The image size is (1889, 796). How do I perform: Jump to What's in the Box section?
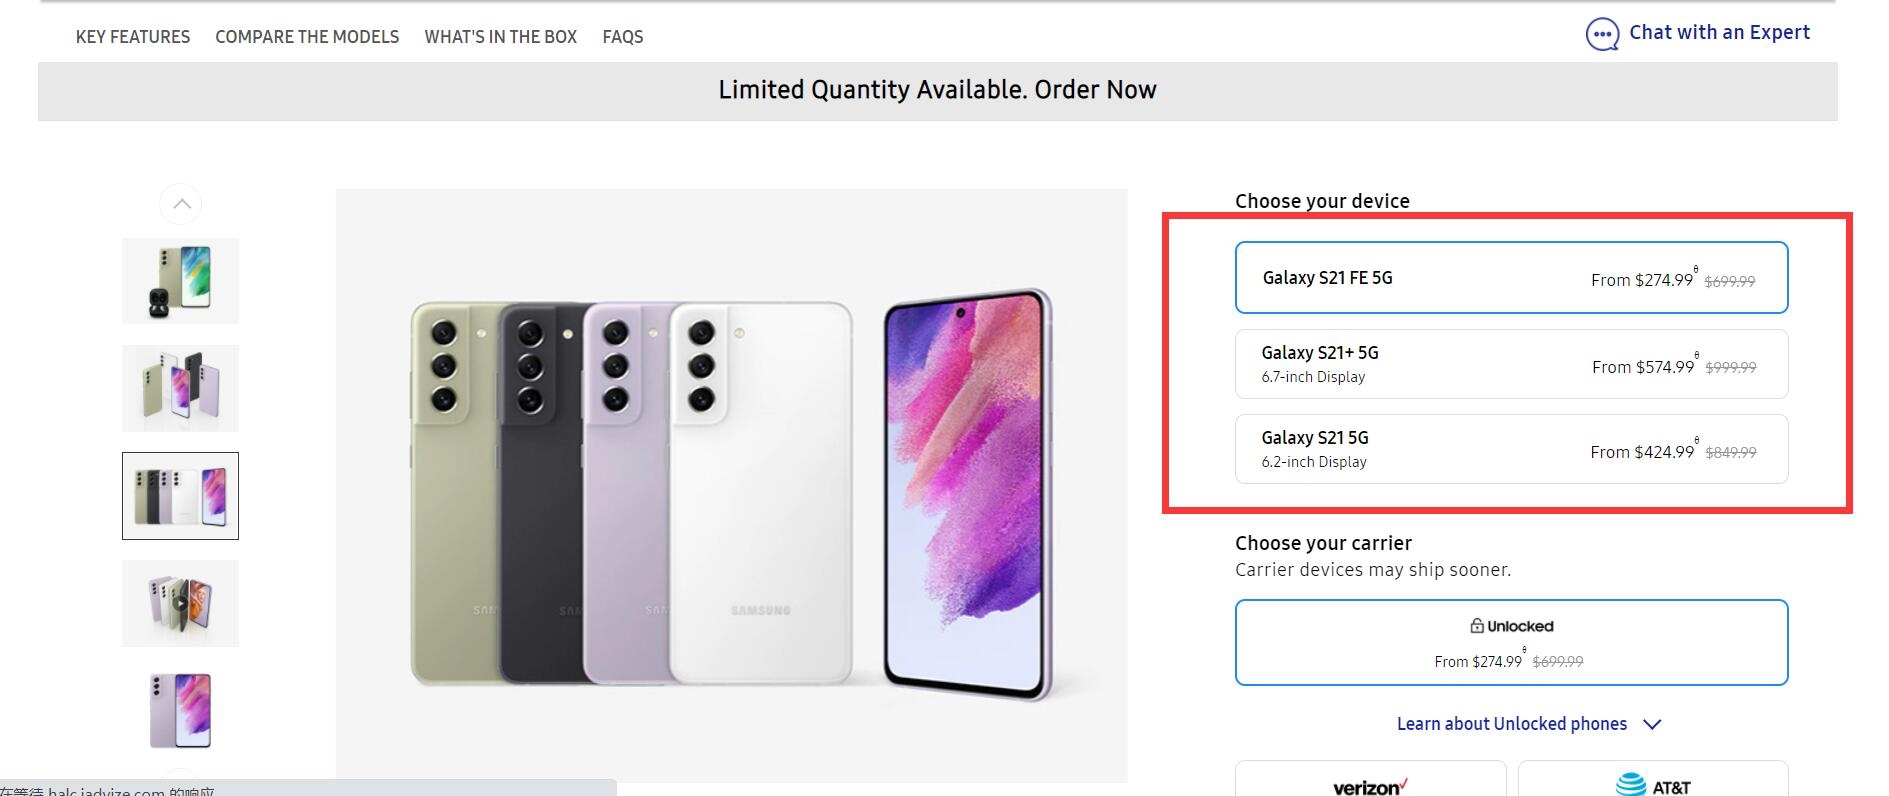point(501,37)
